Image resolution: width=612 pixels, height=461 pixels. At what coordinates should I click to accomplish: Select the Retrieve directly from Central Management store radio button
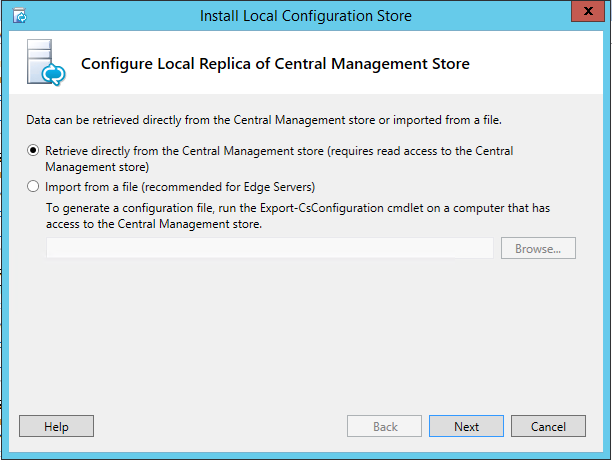tap(33, 151)
